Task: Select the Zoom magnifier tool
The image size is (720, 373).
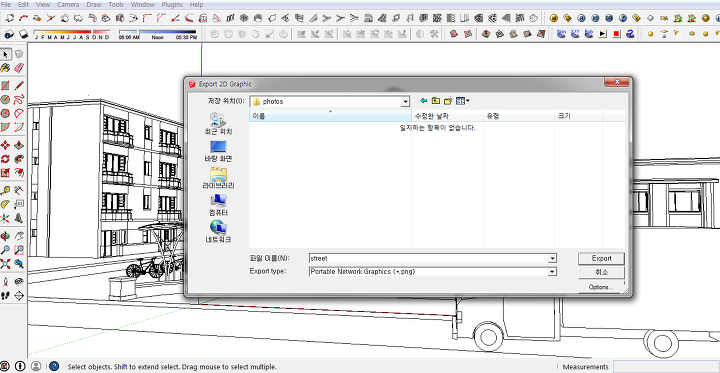Action: click(x=6, y=250)
